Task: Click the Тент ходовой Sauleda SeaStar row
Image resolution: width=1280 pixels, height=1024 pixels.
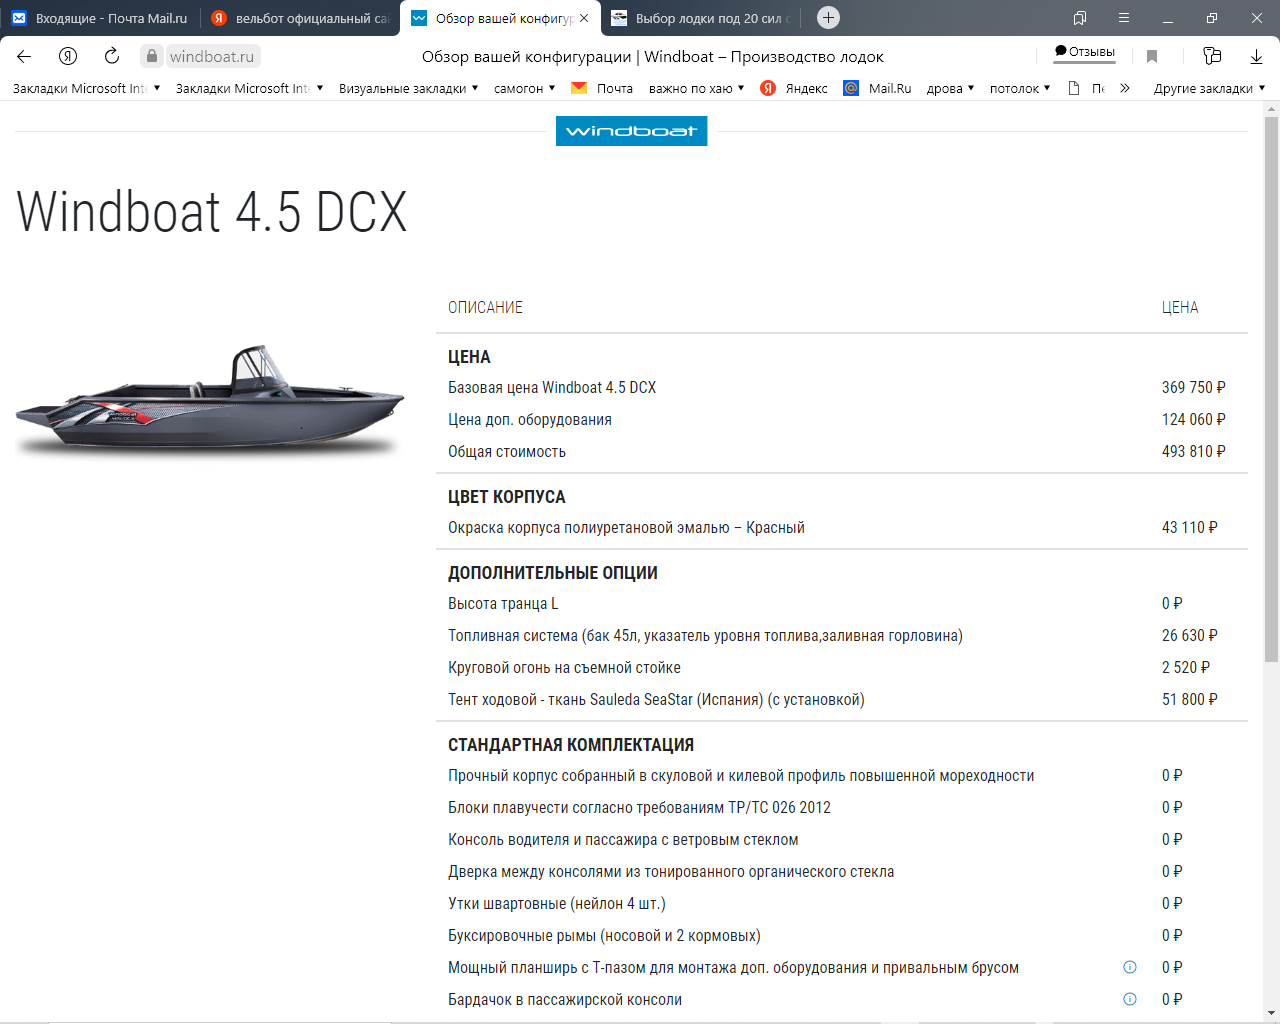Action: tap(842, 699)
